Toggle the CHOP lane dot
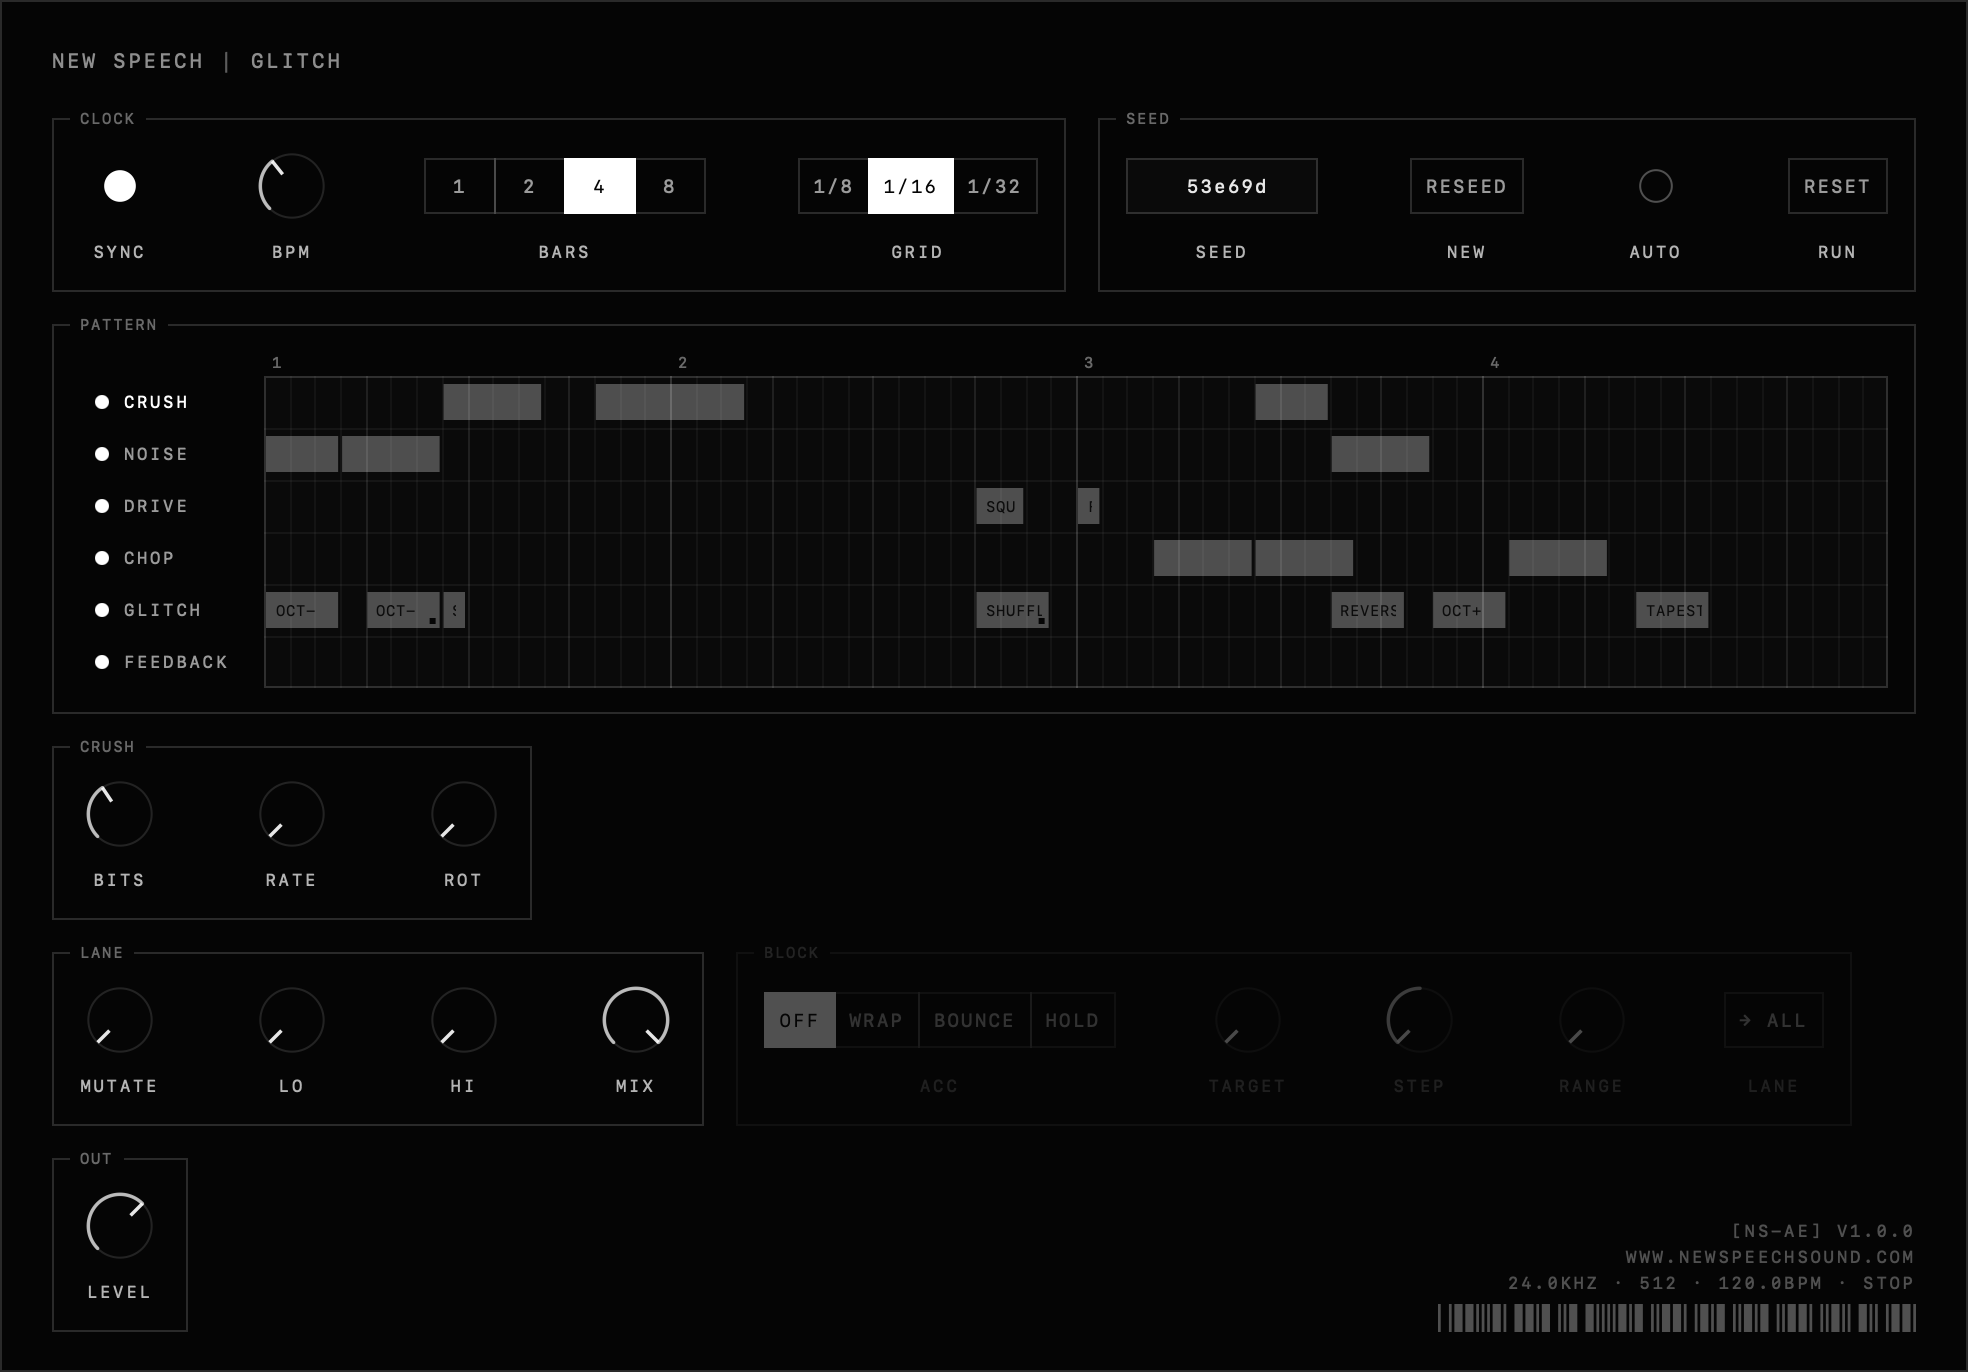The height and width of the screenshot is (1372, 1968). pos(102,558)
